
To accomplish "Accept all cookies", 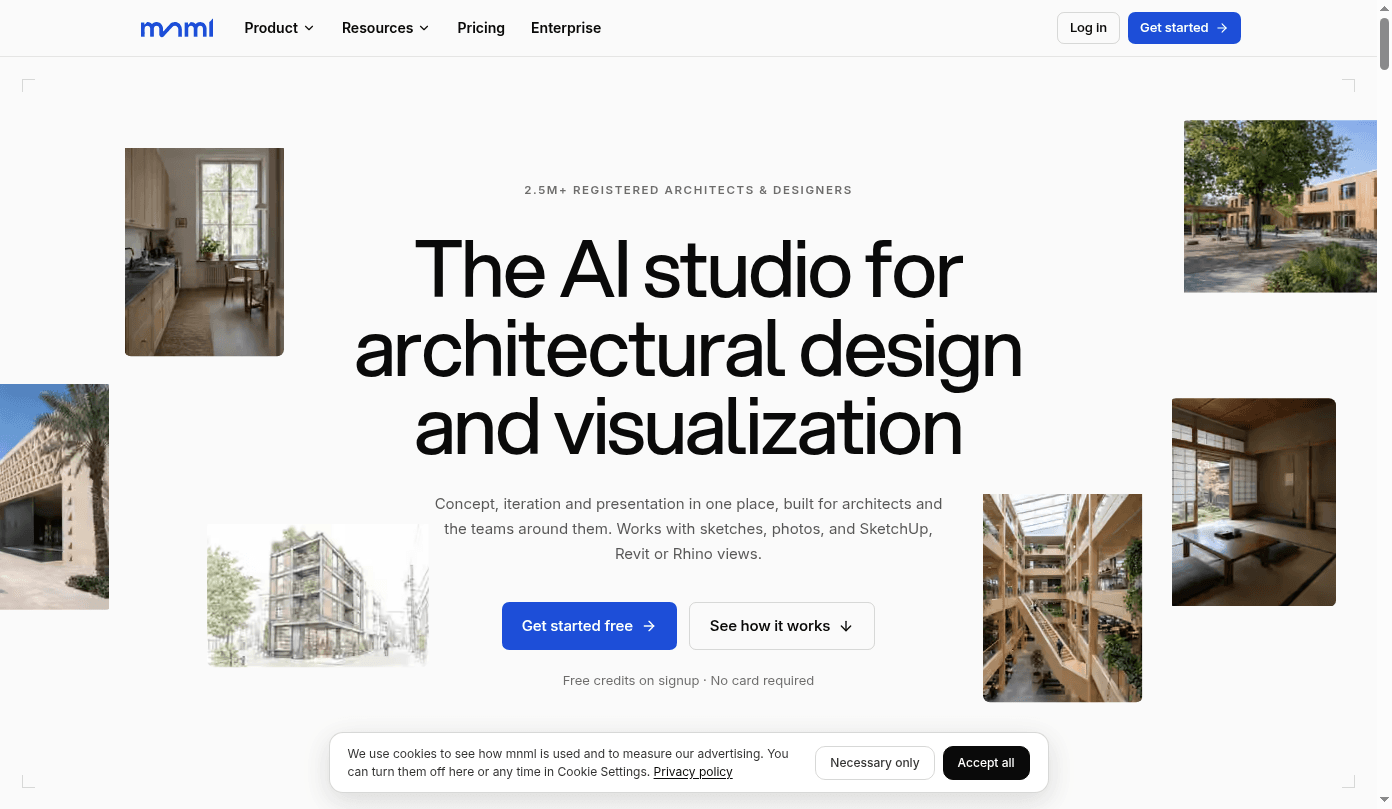I will point(986,763).
